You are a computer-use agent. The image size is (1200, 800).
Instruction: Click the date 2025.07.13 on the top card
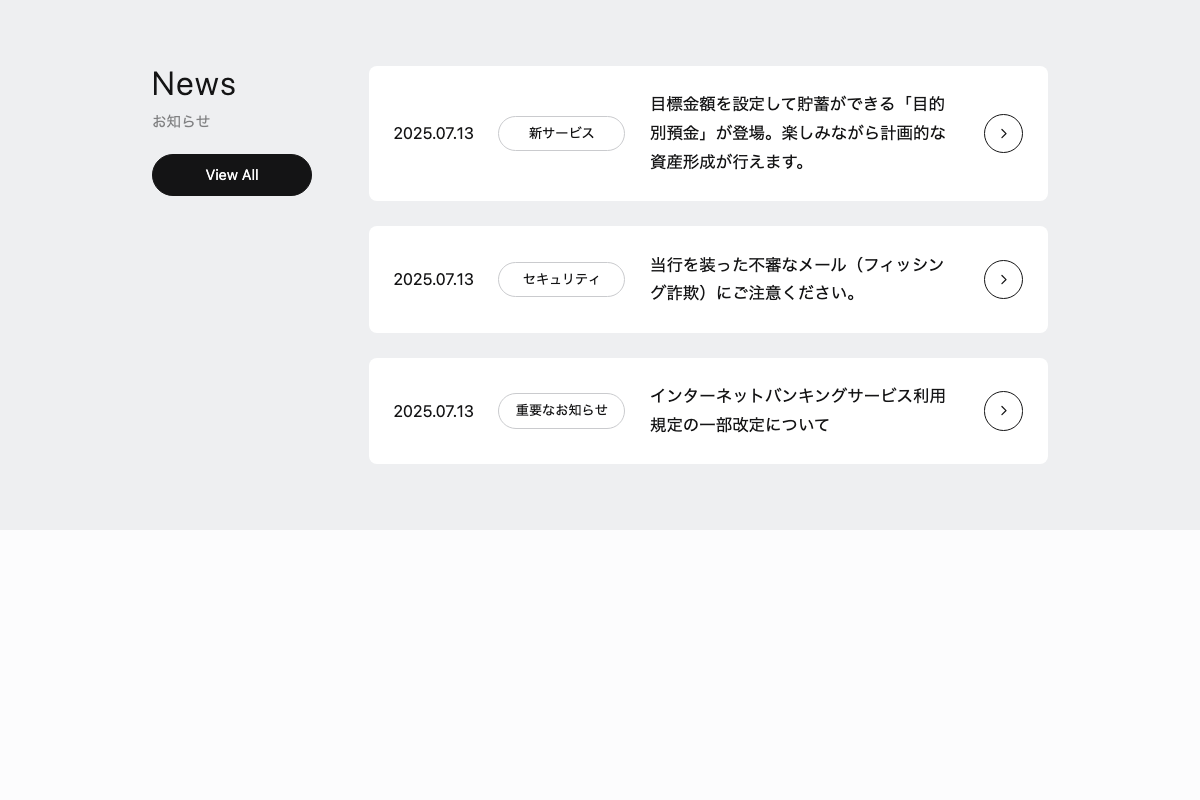433,133
